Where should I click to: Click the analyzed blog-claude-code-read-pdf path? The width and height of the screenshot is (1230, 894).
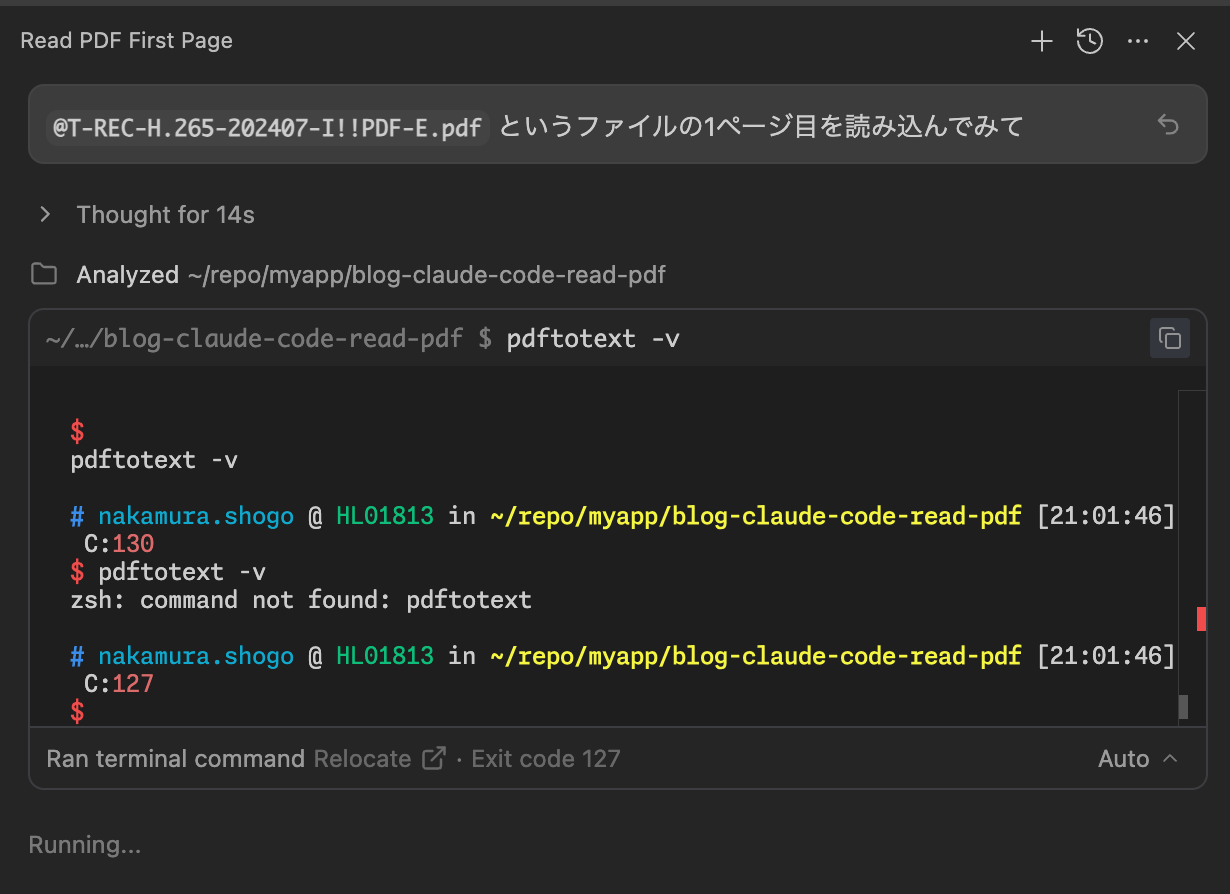pyautogui.click(x=426, y=275)
